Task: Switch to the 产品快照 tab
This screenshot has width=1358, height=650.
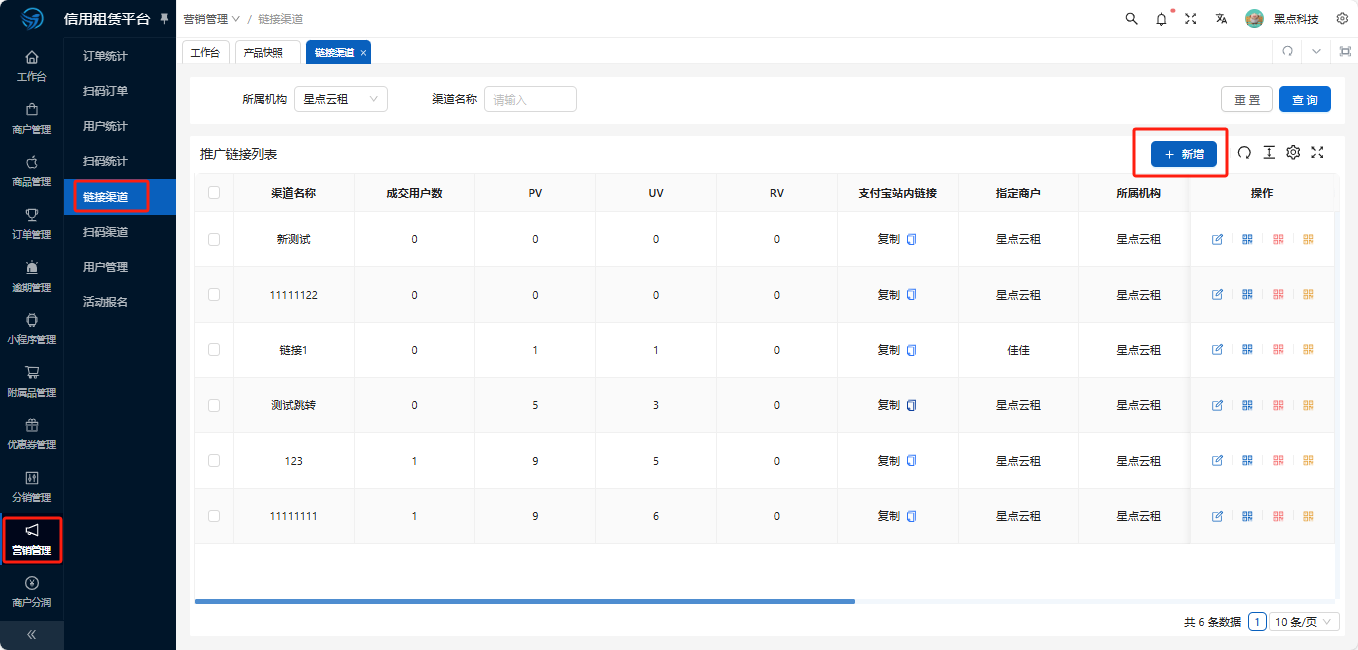Action: tap(265, 52)
